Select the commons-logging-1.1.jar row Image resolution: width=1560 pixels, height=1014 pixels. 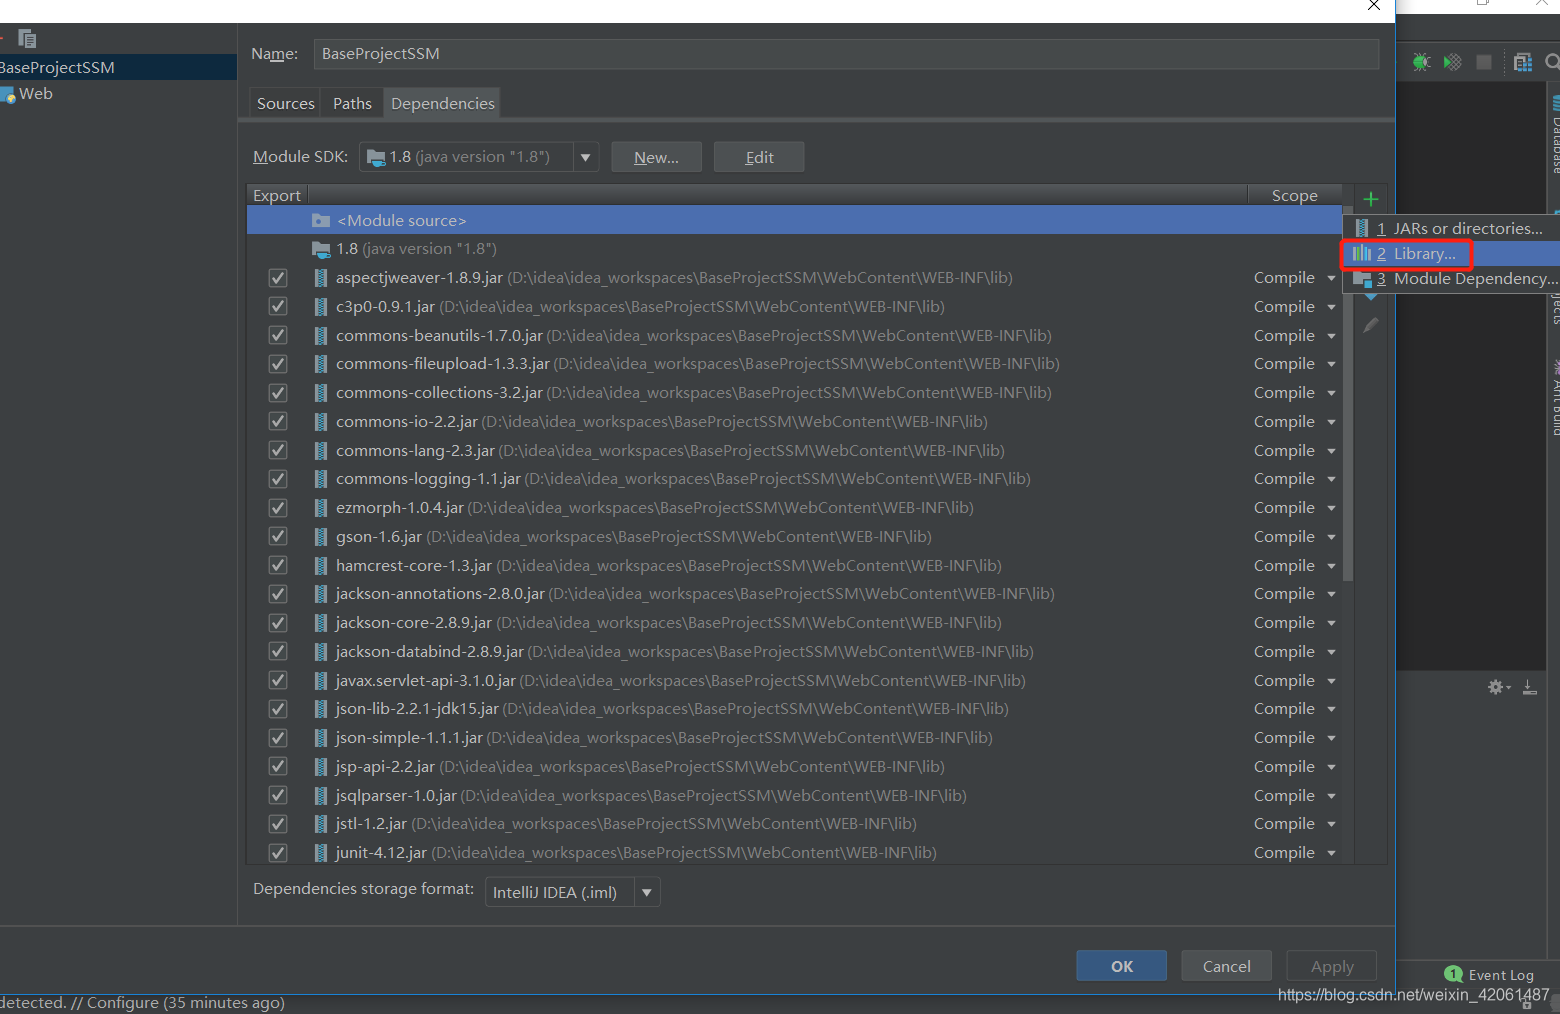pos(794,479)
